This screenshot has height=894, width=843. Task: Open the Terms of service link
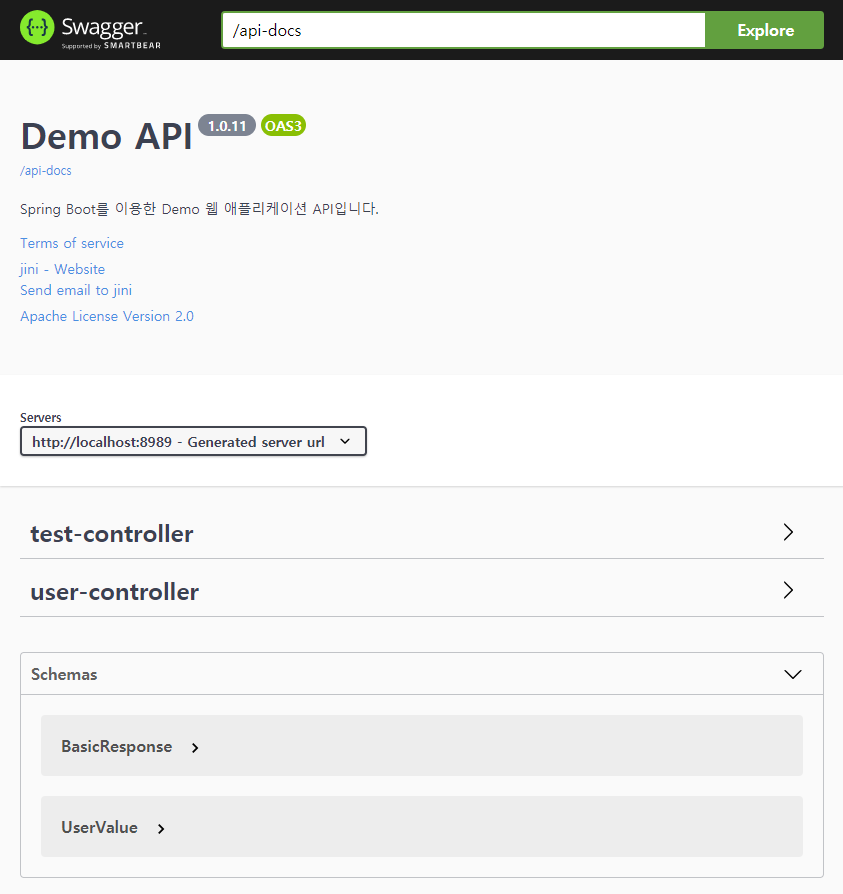click(71, 243)
